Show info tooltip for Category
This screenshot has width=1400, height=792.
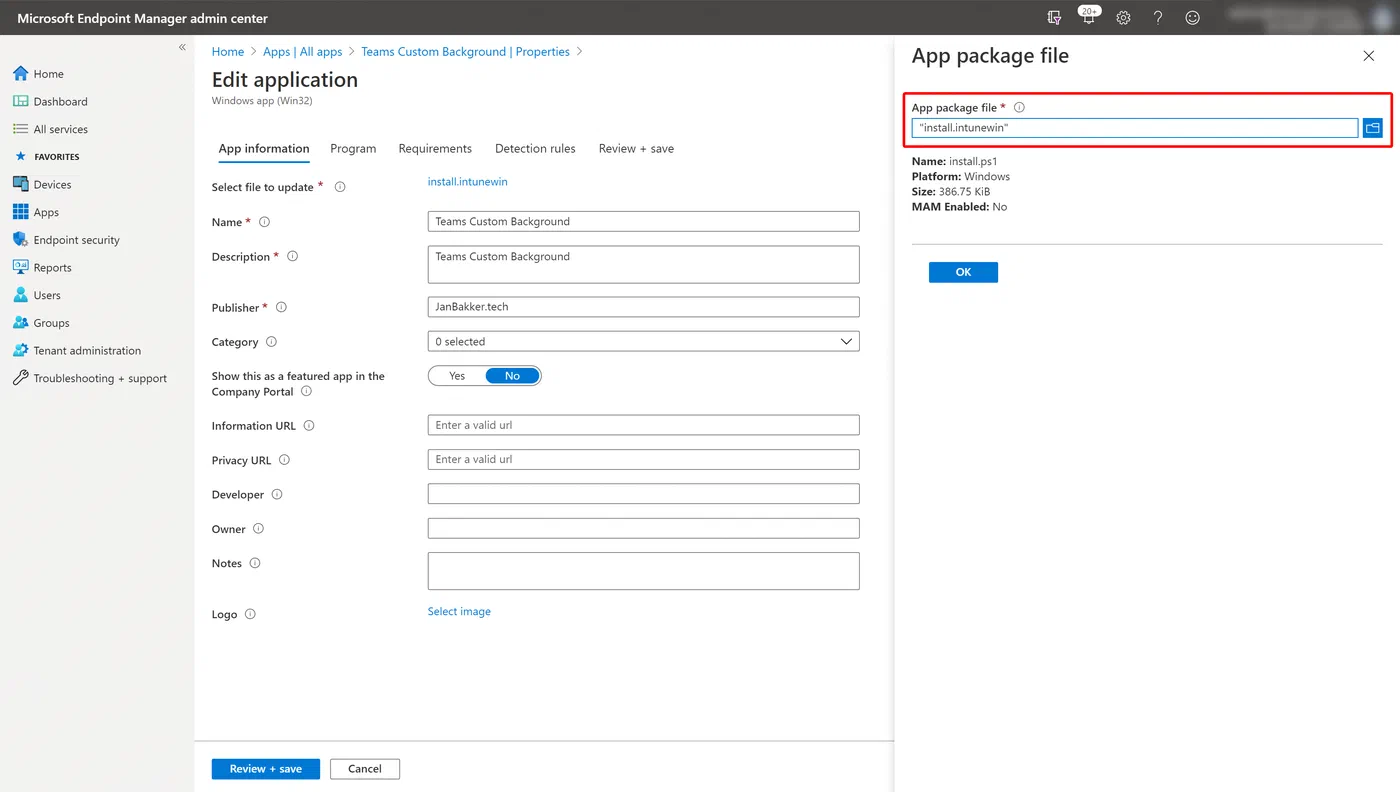[x=271, y=342]
